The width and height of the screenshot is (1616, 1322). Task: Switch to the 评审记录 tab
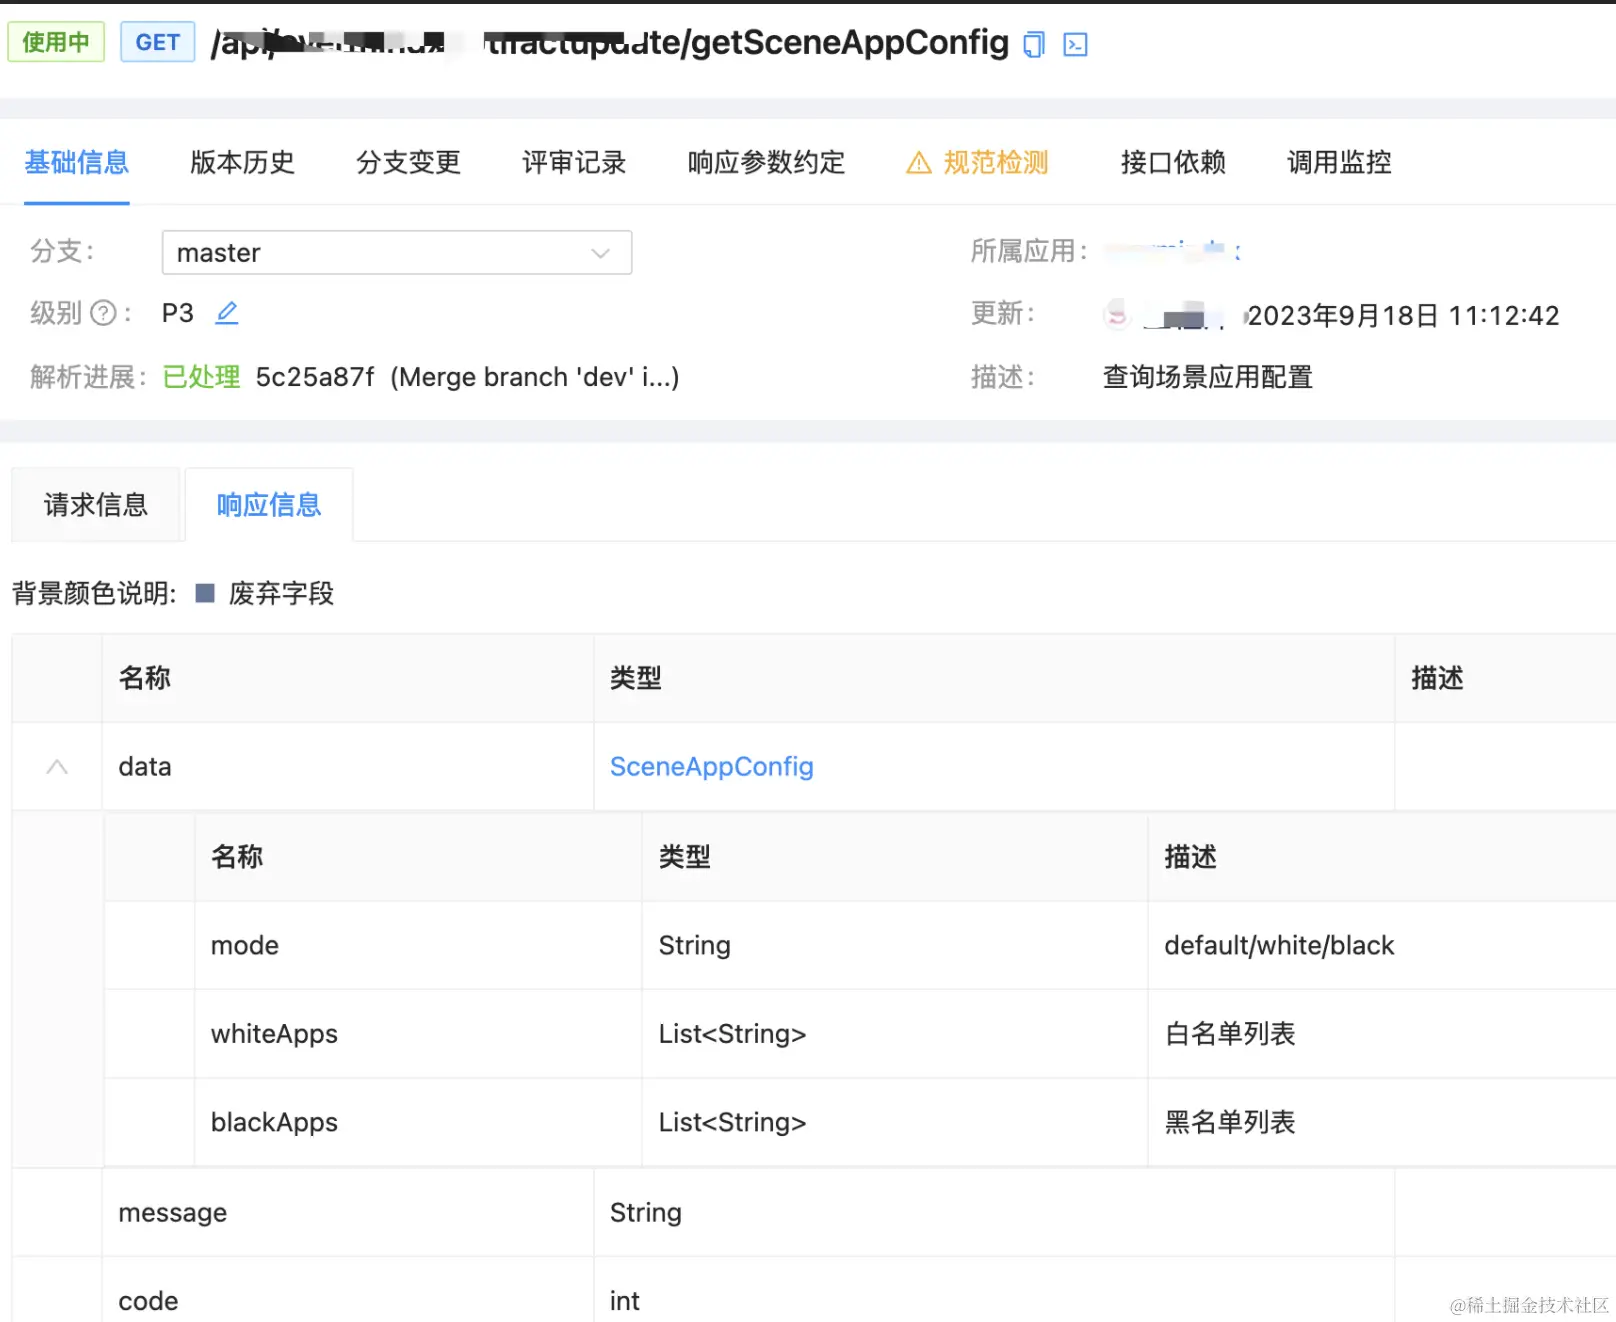pyautogui.click(x=573, y=162)
